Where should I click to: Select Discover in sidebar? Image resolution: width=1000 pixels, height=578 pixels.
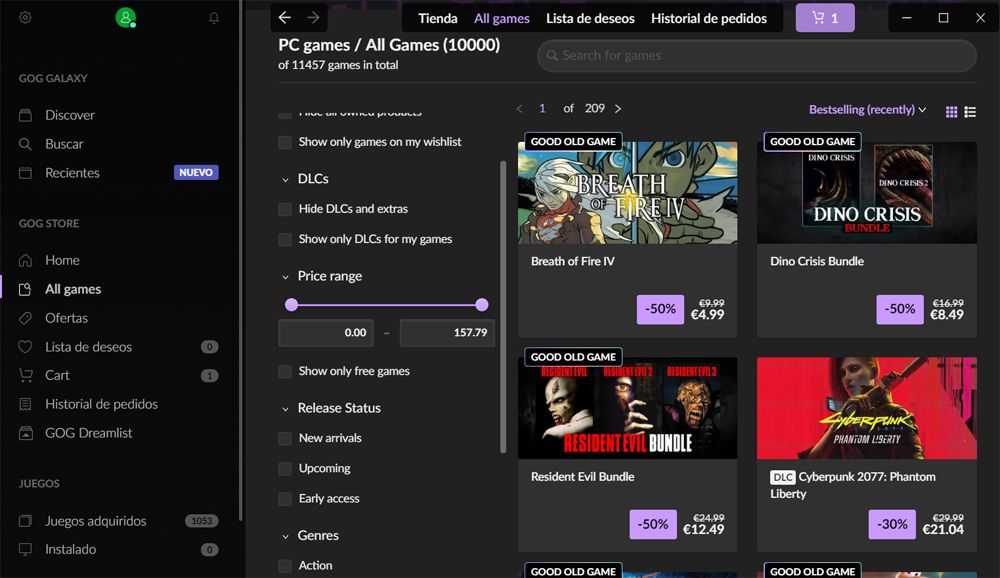tap(70, 115)
